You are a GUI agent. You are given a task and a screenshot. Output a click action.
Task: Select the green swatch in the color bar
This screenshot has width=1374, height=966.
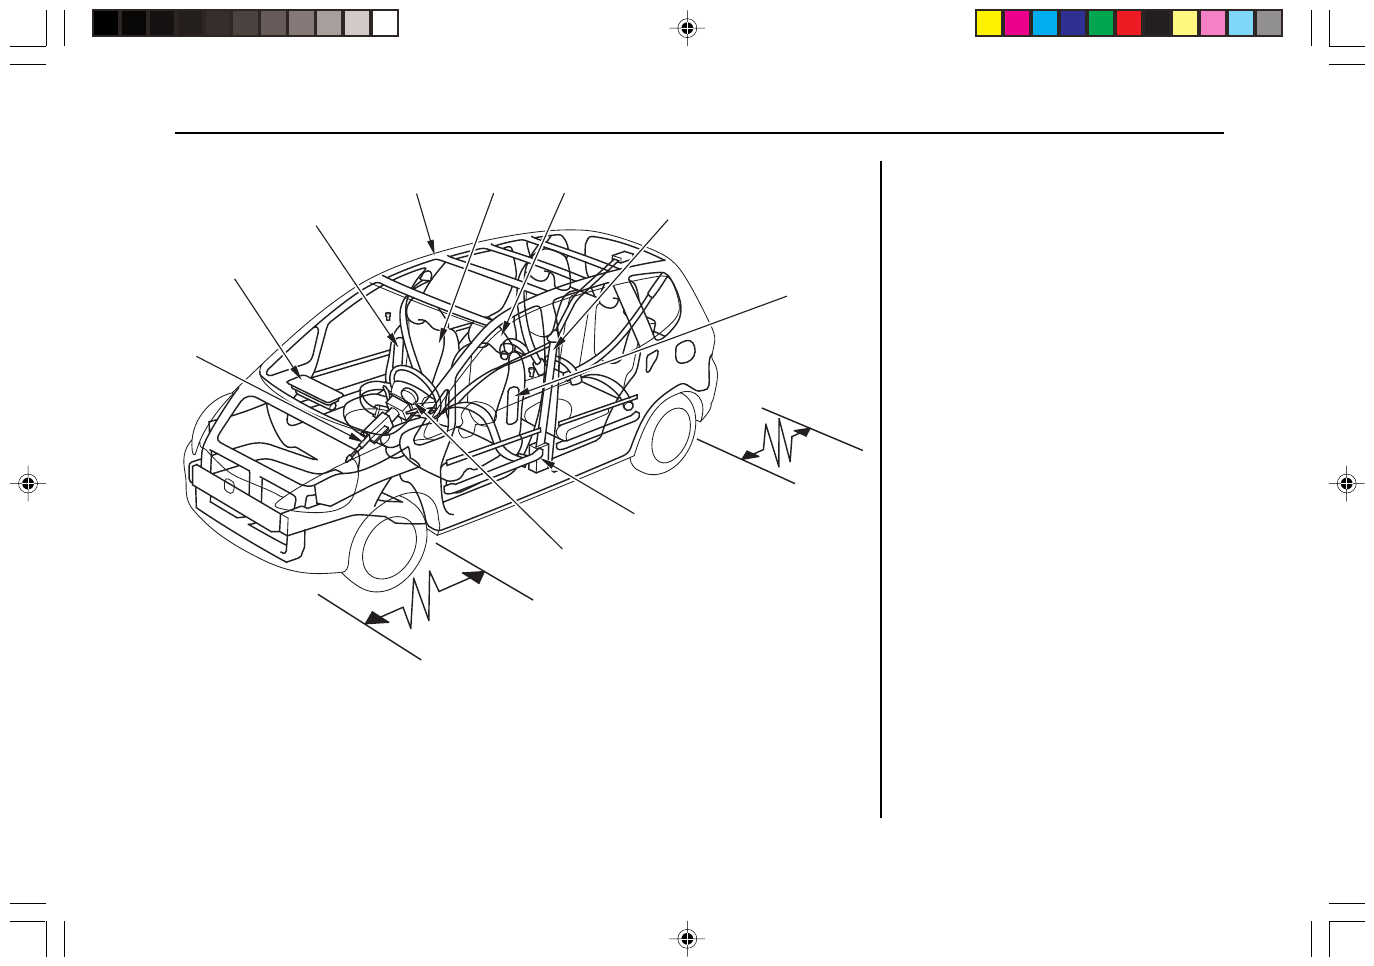[1101, 23]
